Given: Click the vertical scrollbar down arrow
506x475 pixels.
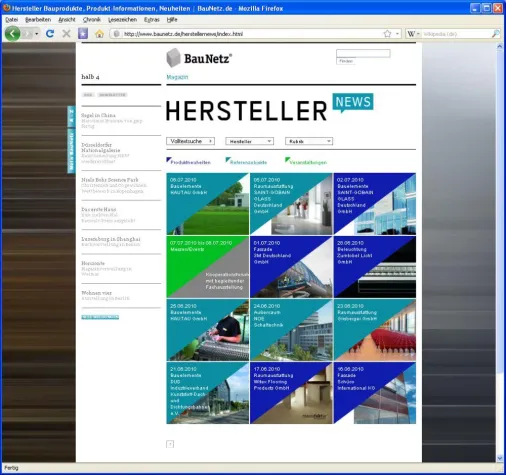Looking at the screenshot, I should click(x=499, y=459).
